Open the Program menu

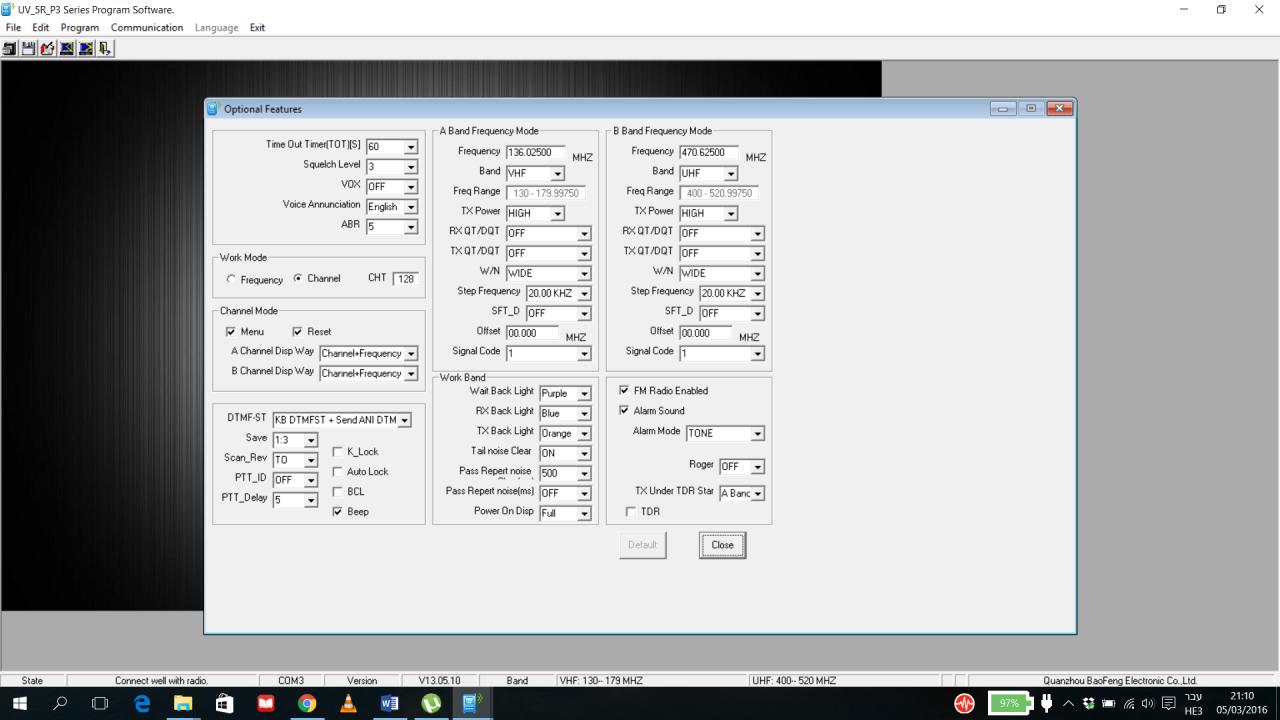click(79, 28)
